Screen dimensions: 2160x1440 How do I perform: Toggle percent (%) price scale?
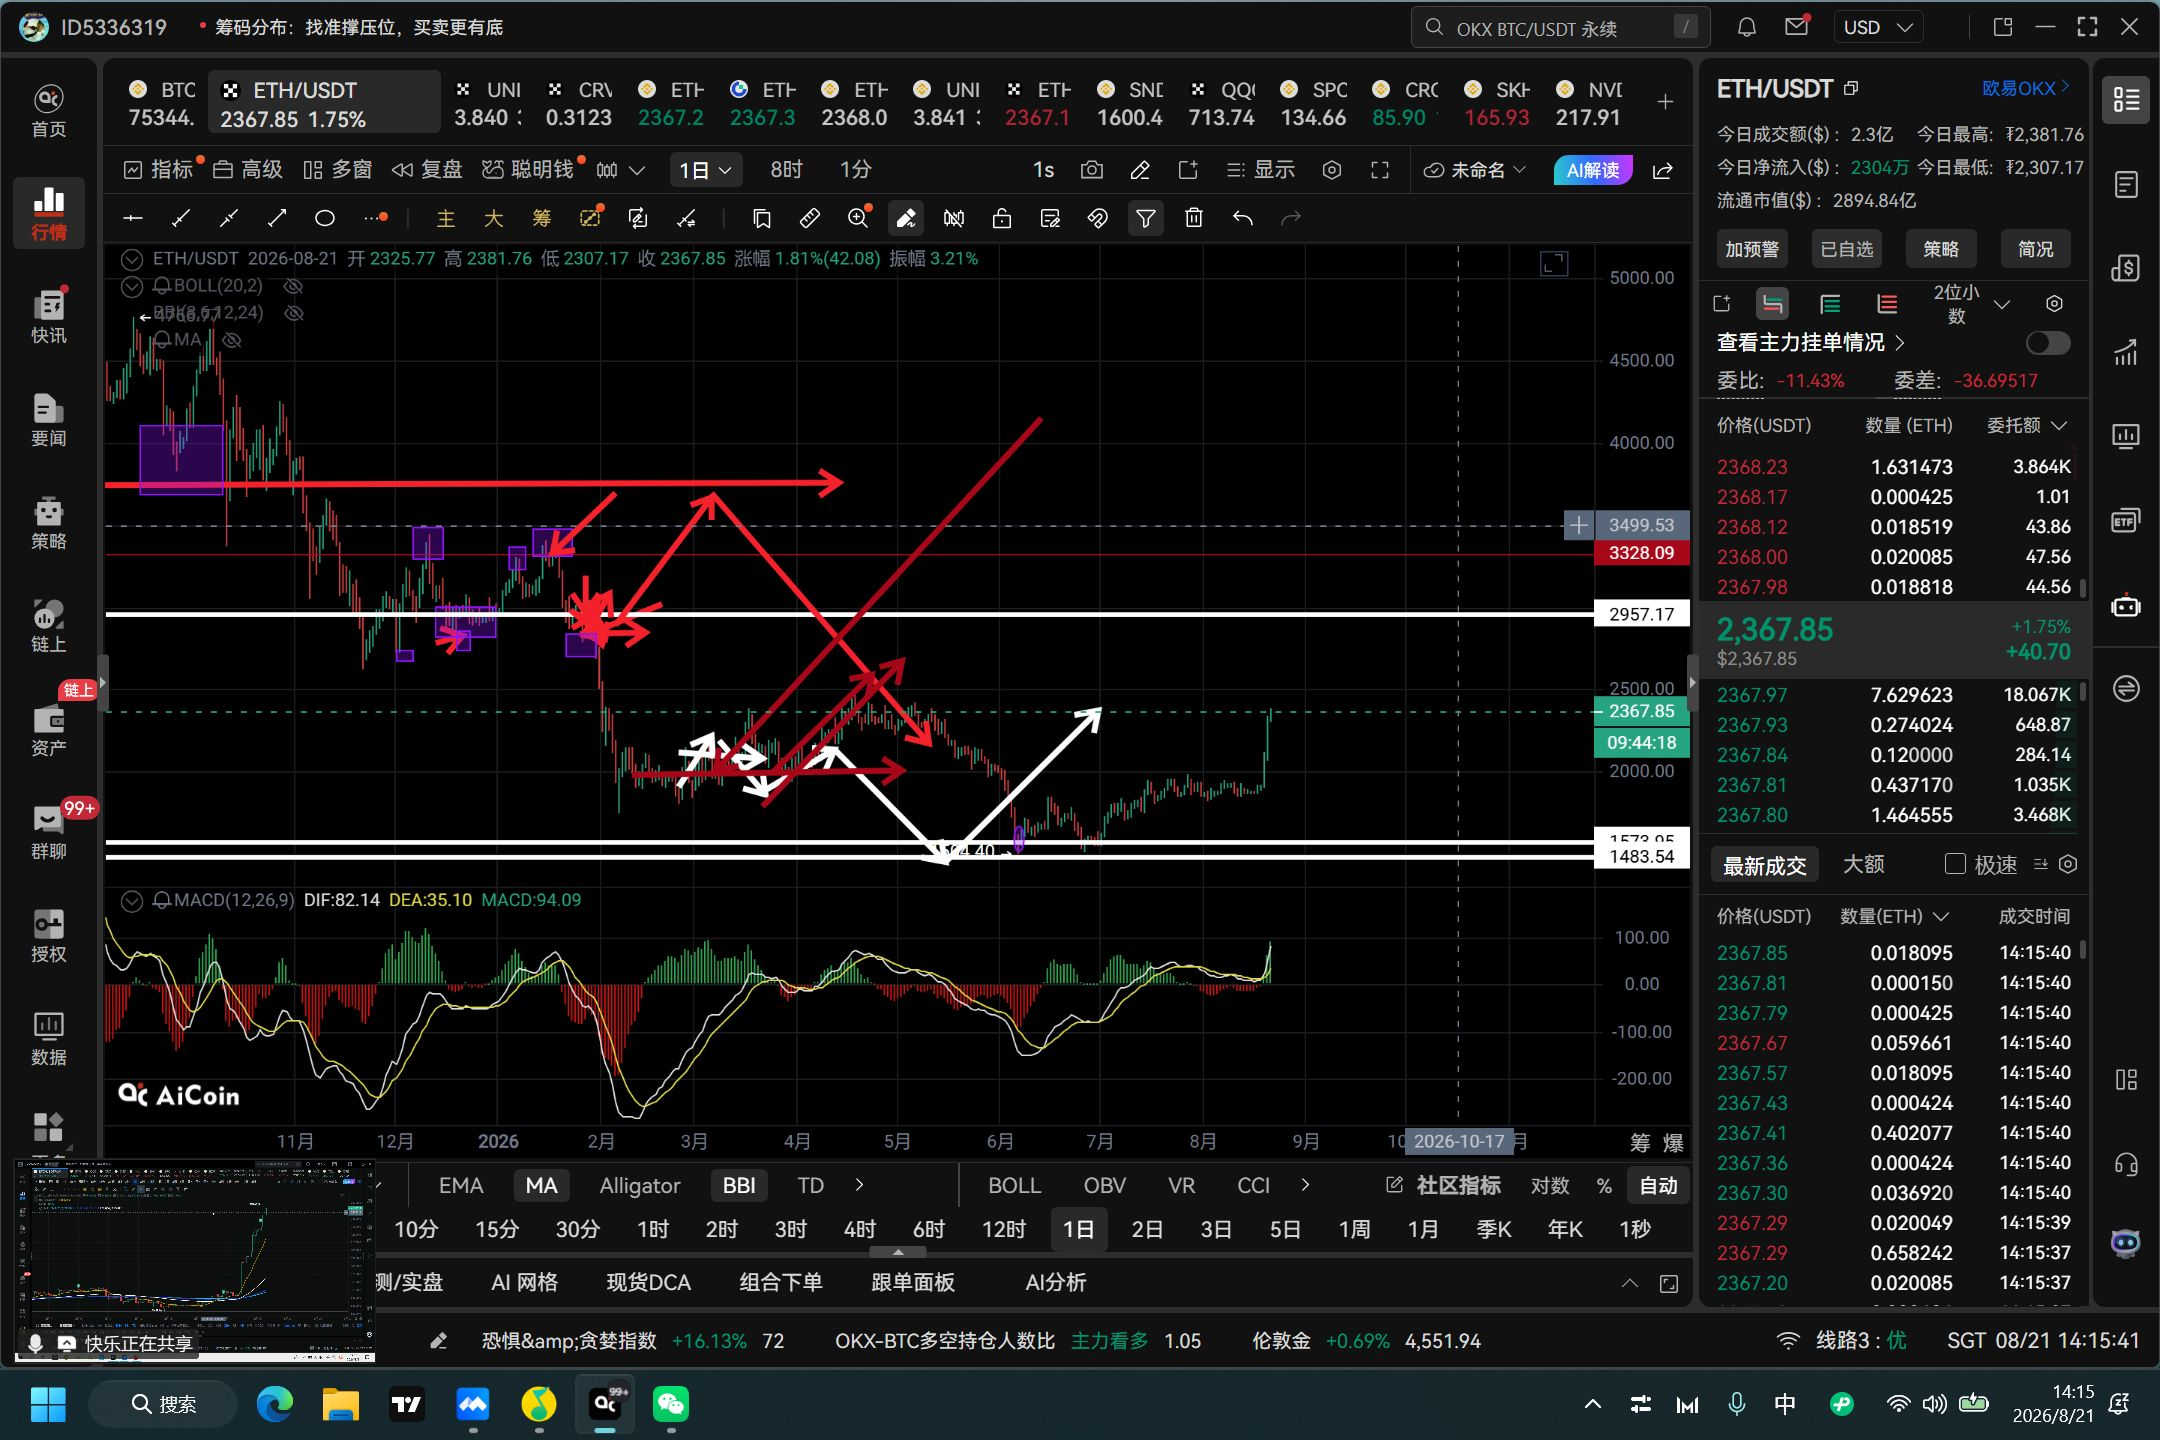point(1604,1186)
